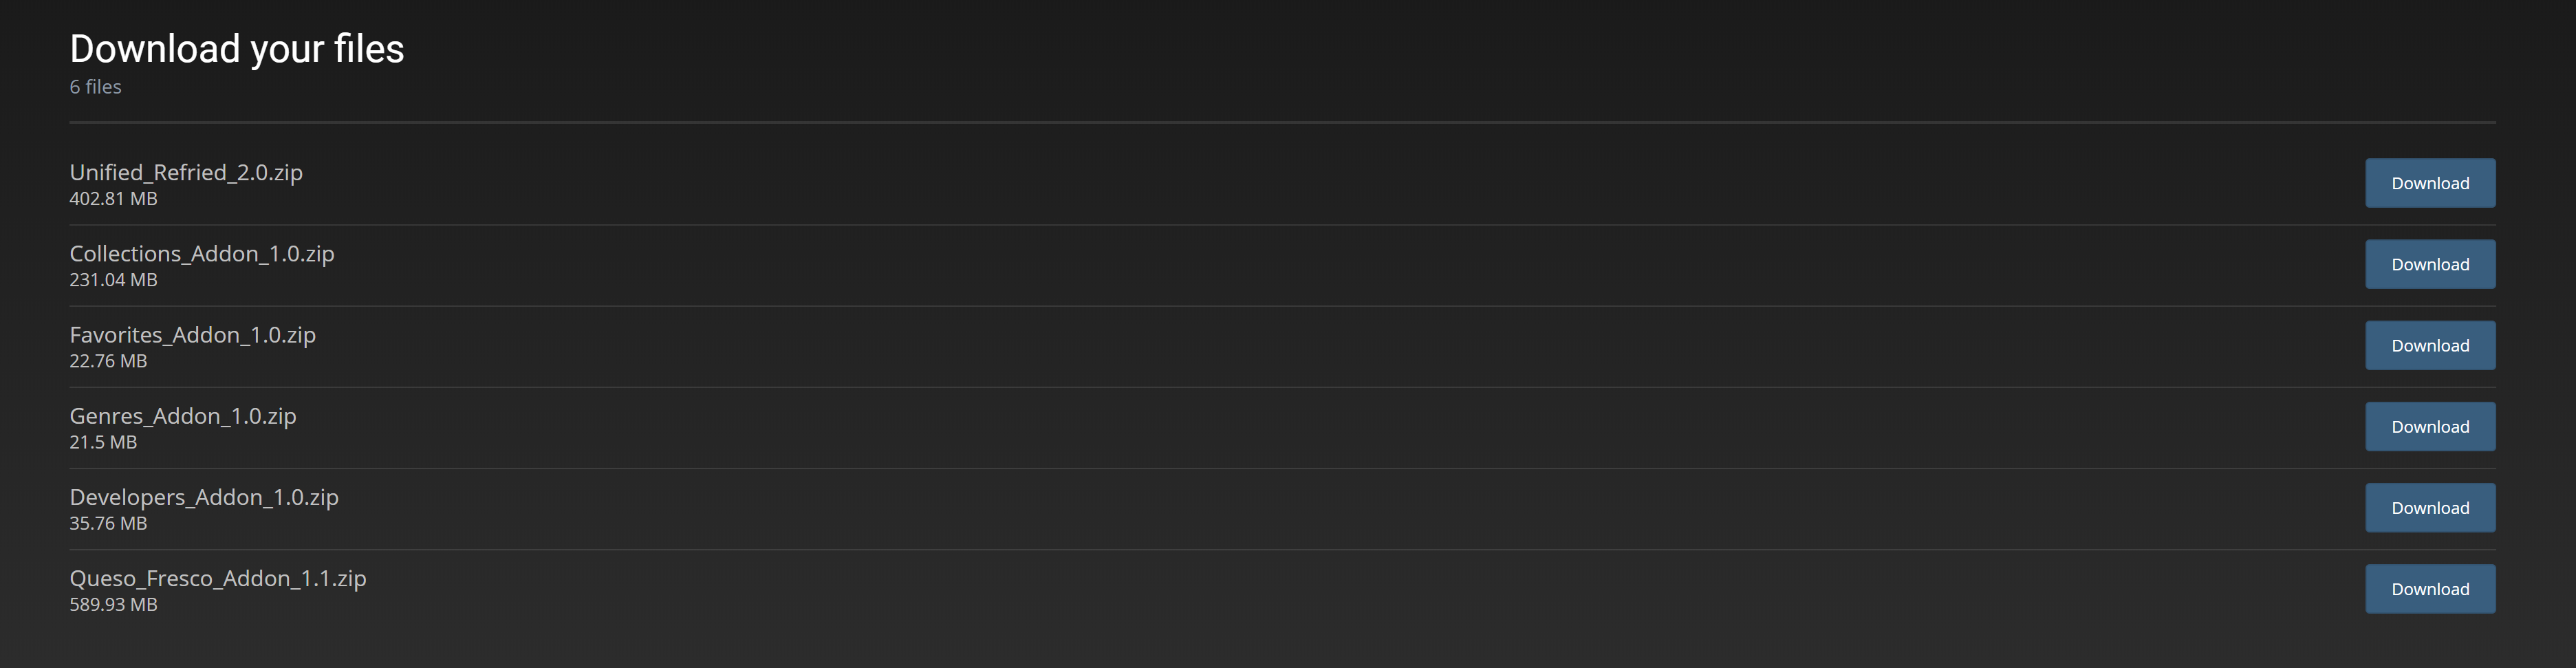Select the Developers_Addon_1.0.zip name
2576x668 pixels.
point(204,496)
